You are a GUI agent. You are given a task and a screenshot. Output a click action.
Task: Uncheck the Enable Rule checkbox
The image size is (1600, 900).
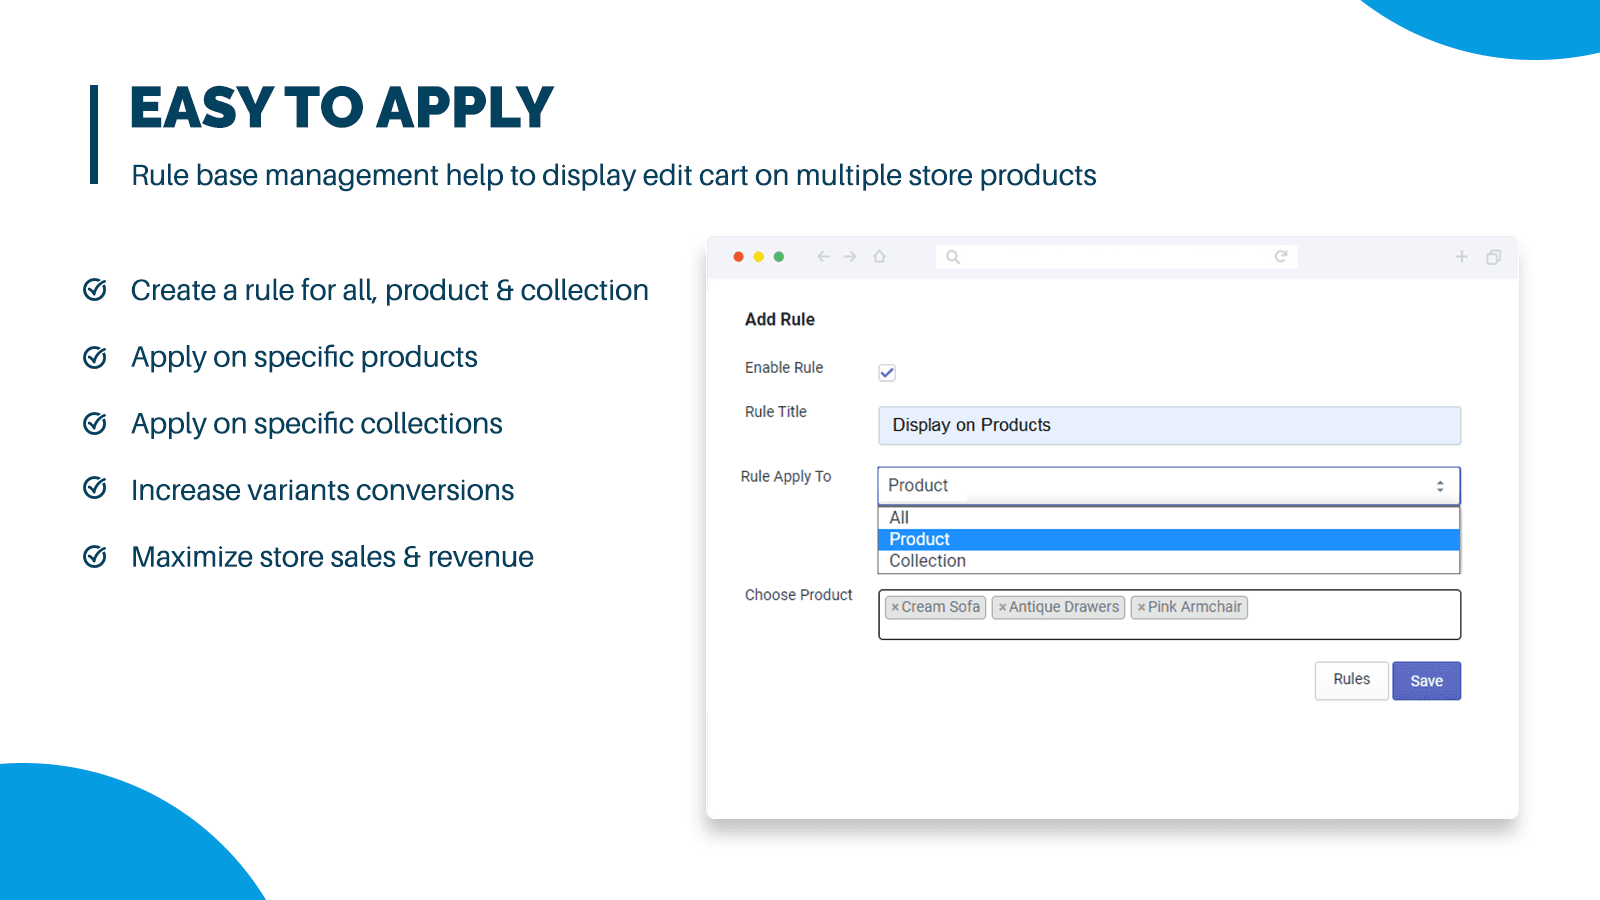pos(887,373)
